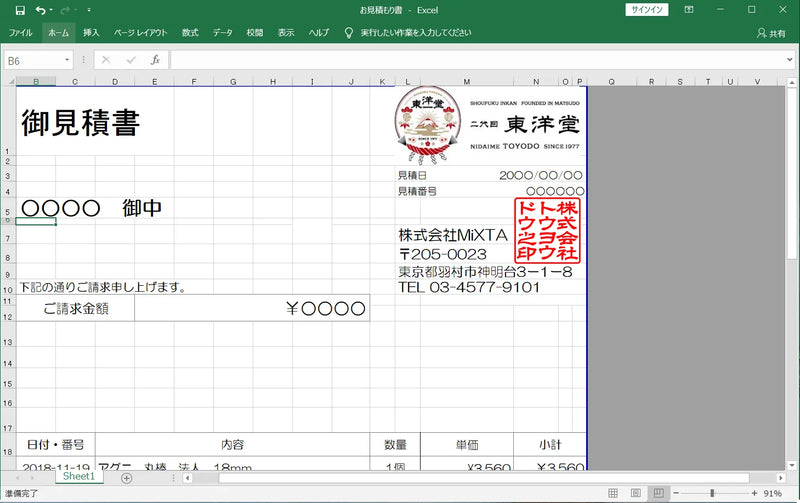
Task: Switch to Normal view icon
Action: point(613,493)
